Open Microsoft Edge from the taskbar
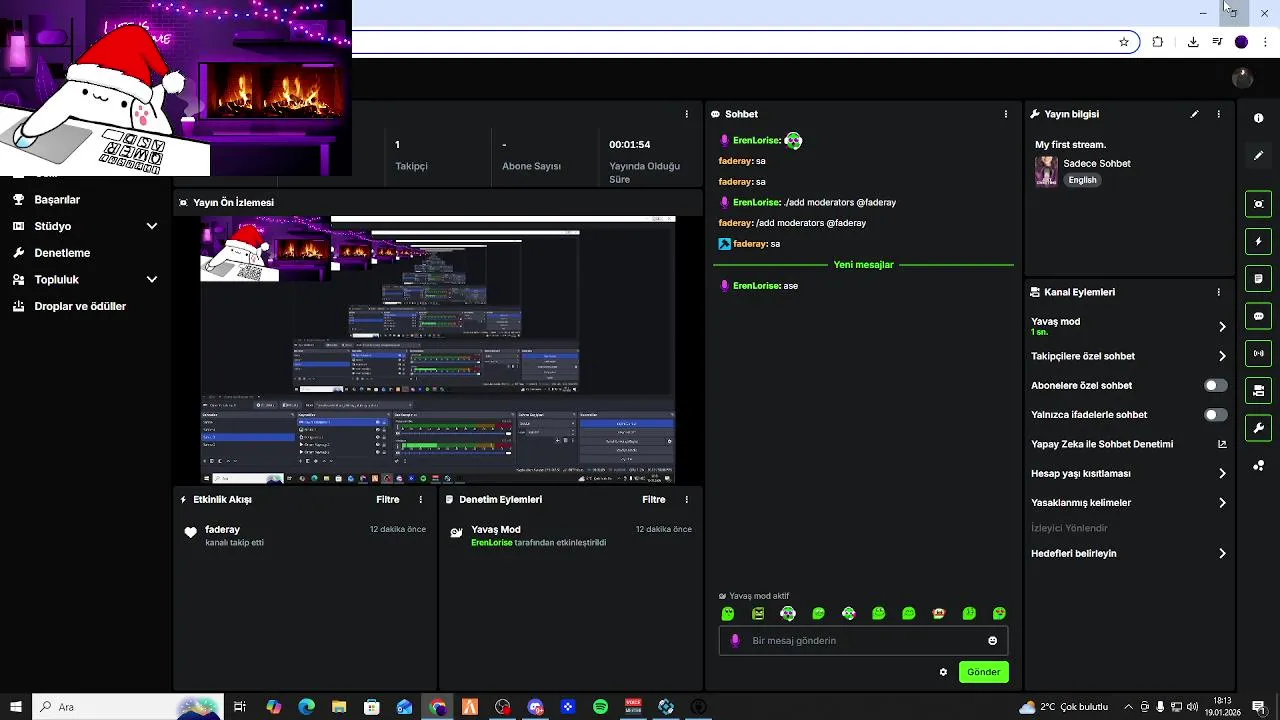 coord(306,707)
